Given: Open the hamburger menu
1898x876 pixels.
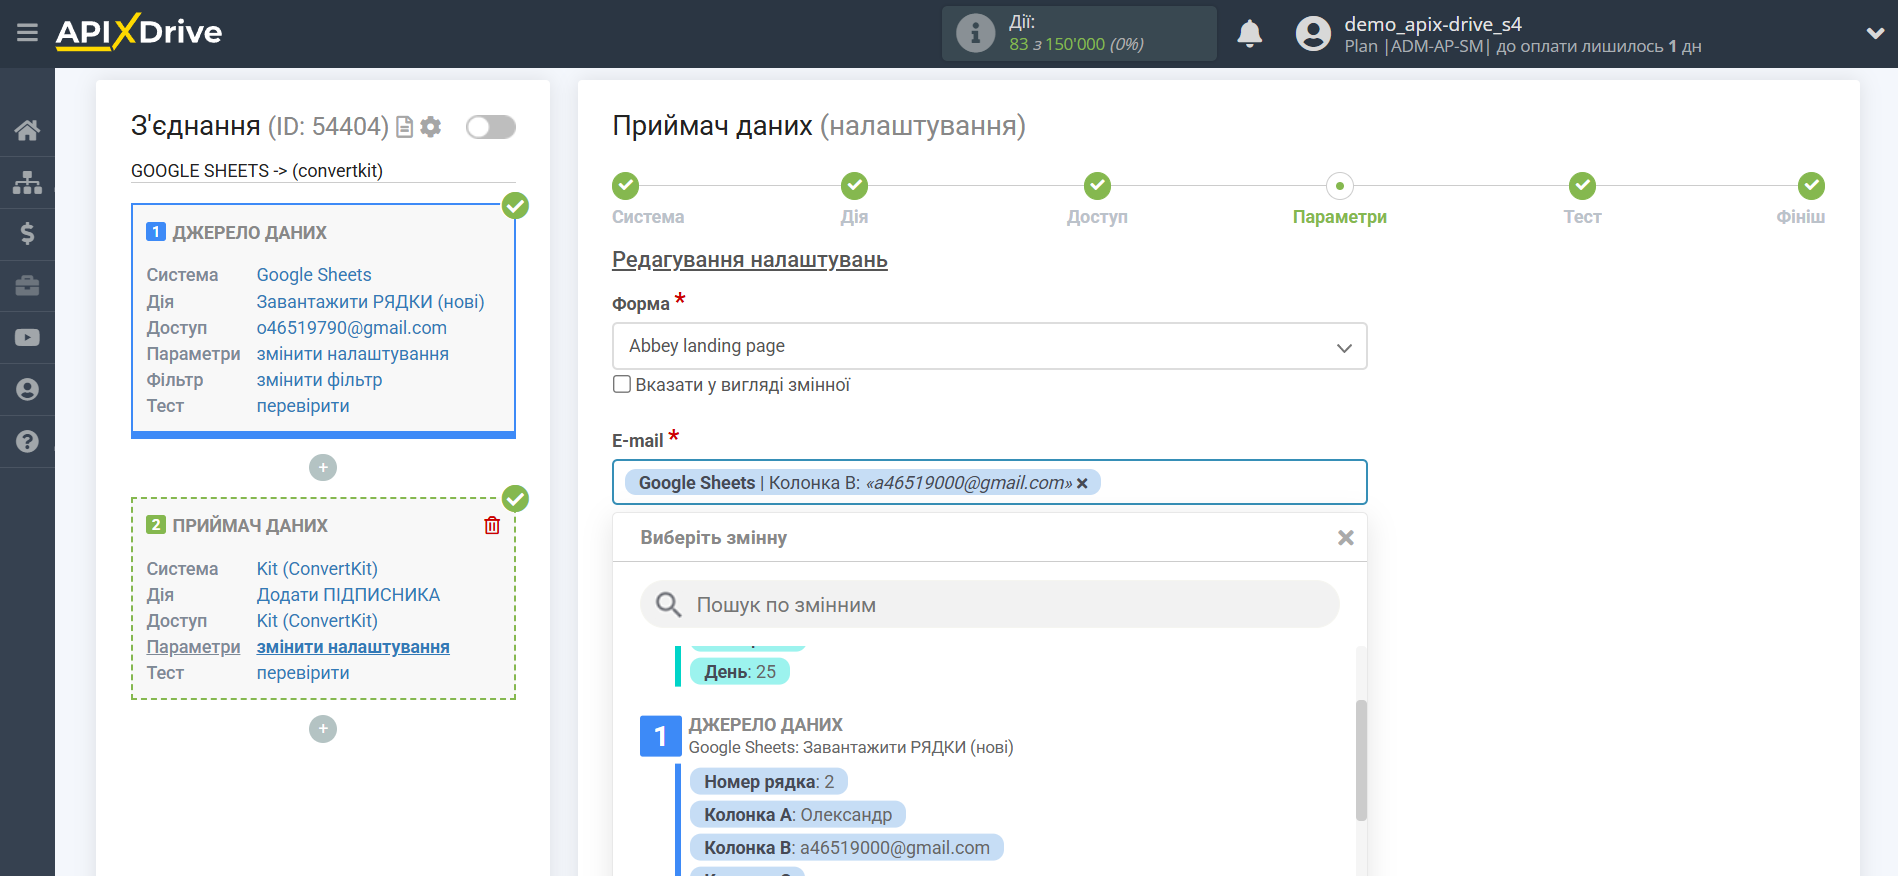Looking at the screenshot, I should click(27, 33).
